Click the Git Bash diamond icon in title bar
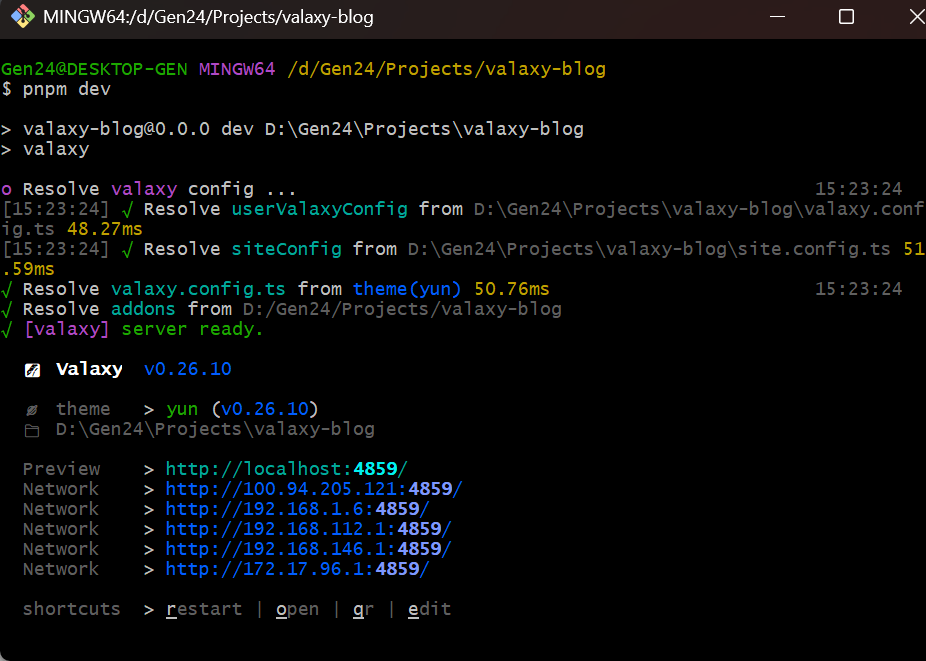Viewport: 926px width, 661px height. tap(23, 17)
